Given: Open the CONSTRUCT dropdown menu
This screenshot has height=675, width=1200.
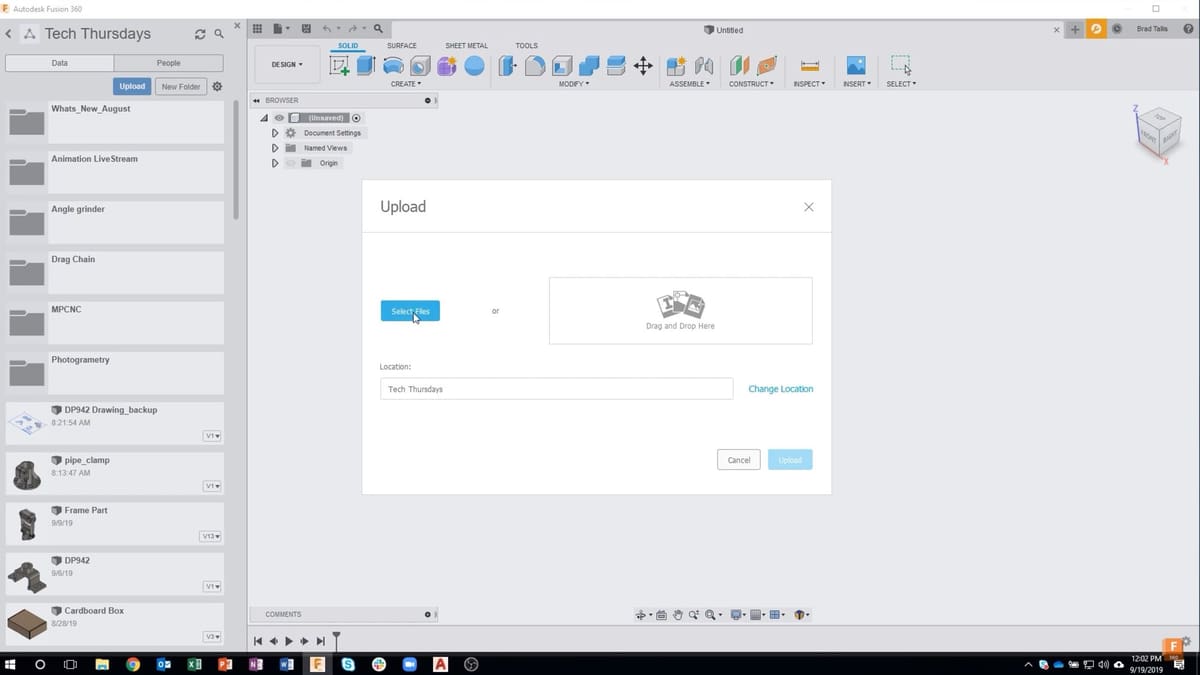Looking at the screenshot, I should coord(751,84).
